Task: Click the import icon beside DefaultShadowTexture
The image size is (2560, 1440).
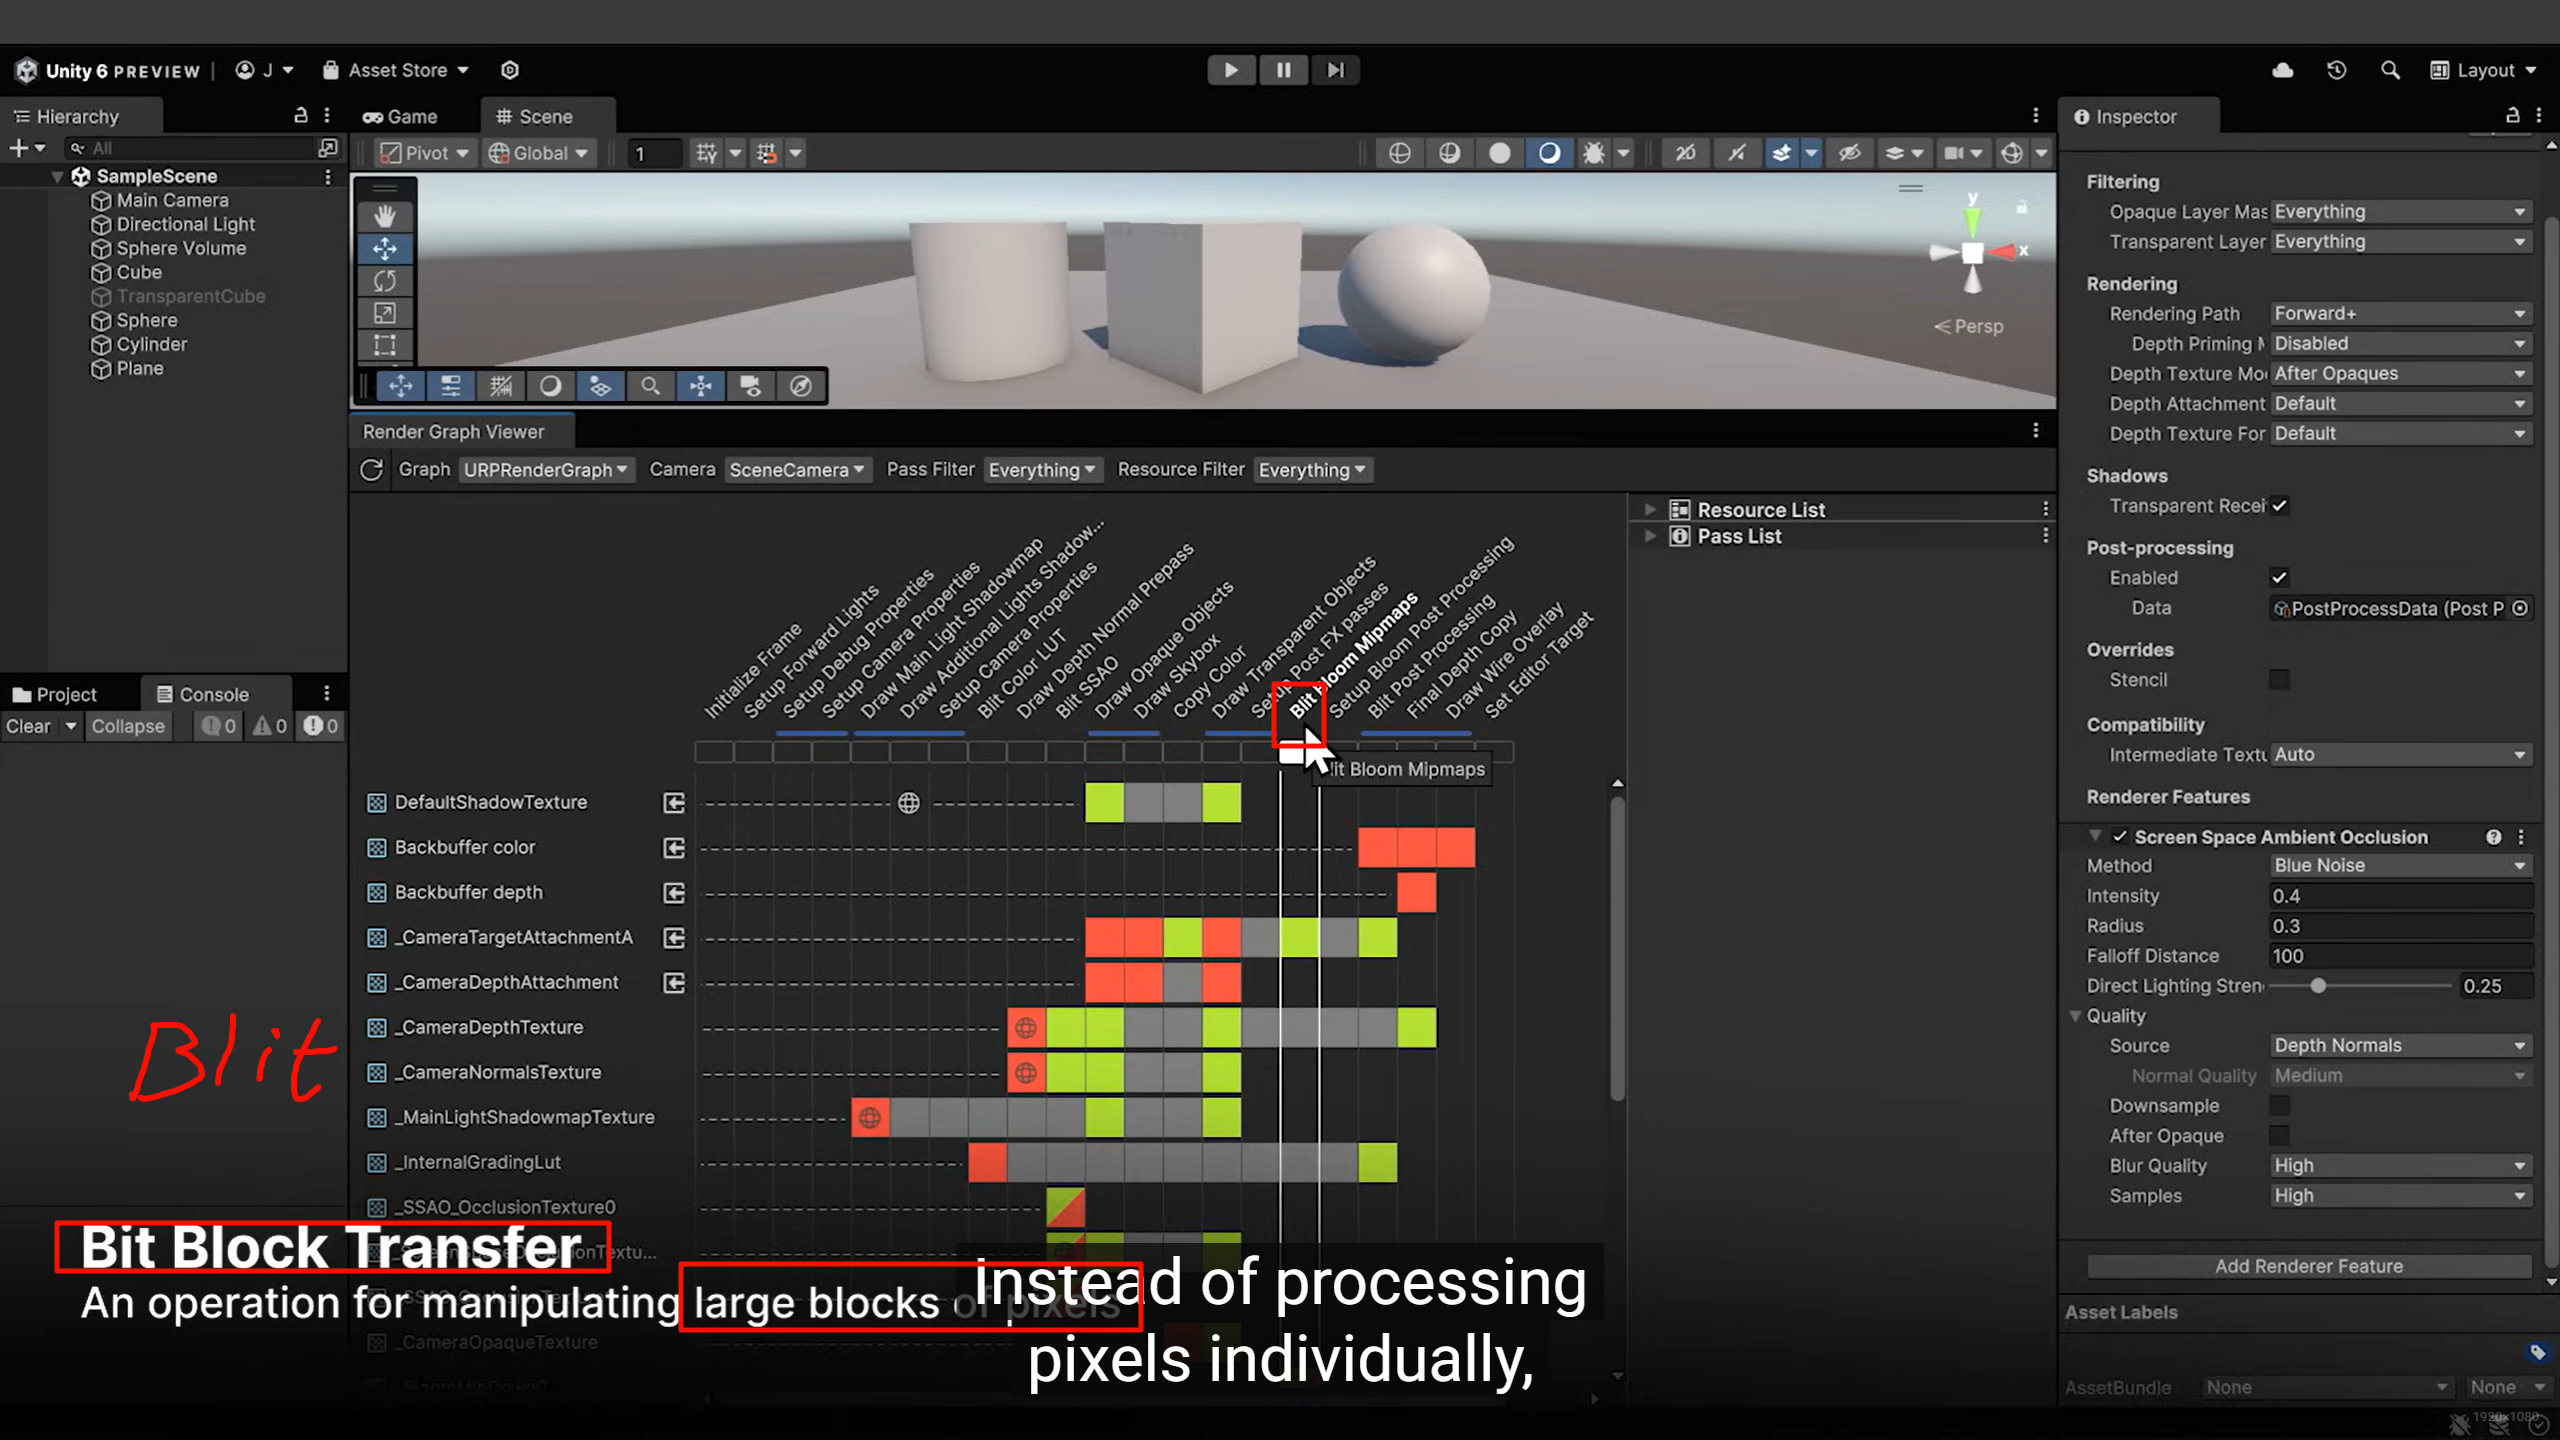Action: tap(675, 802)
